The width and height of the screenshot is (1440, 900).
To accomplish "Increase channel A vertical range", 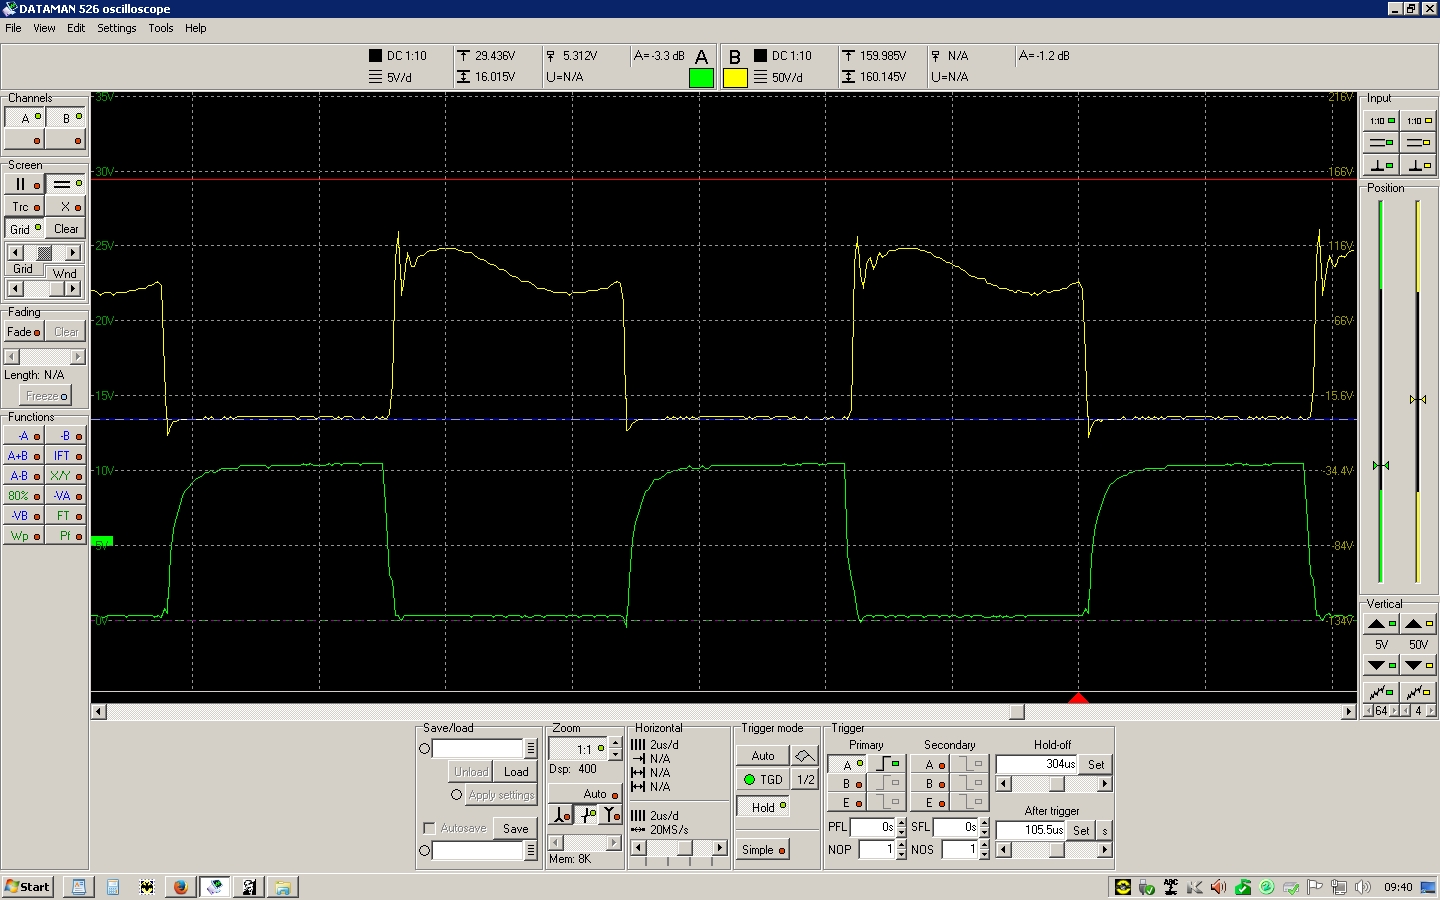I will click(1382, 623).
